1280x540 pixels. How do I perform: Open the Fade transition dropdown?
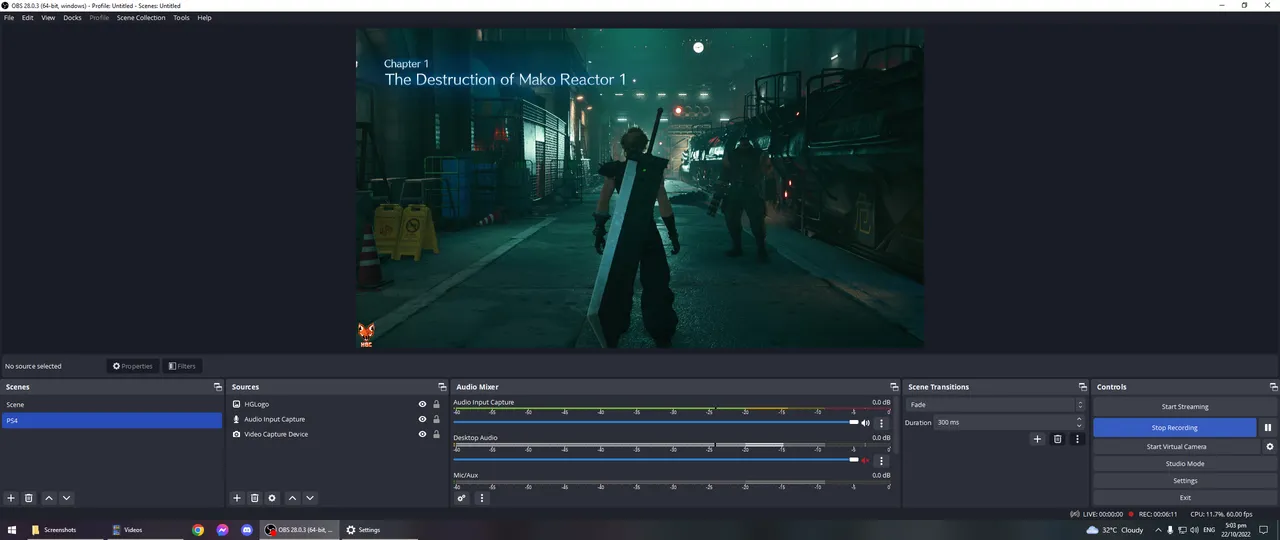point(994,405)
